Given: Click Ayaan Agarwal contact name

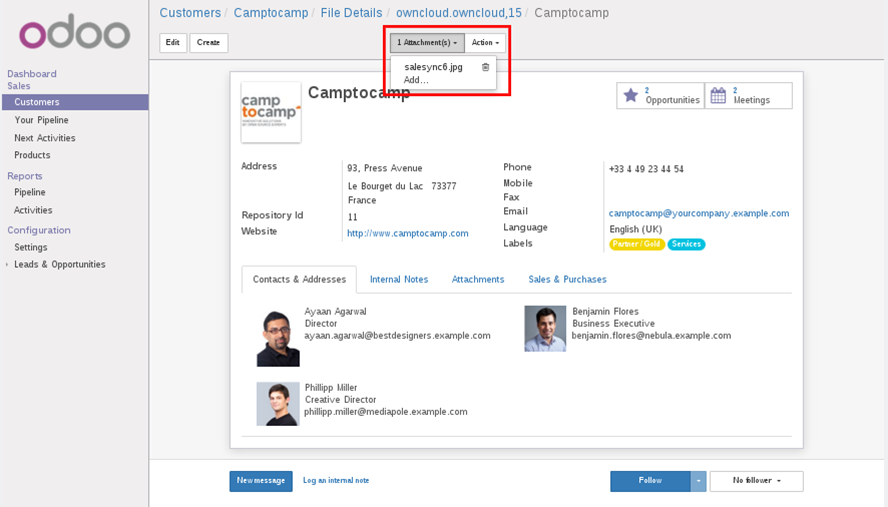Looking at the screenshot, I should 335,312.
